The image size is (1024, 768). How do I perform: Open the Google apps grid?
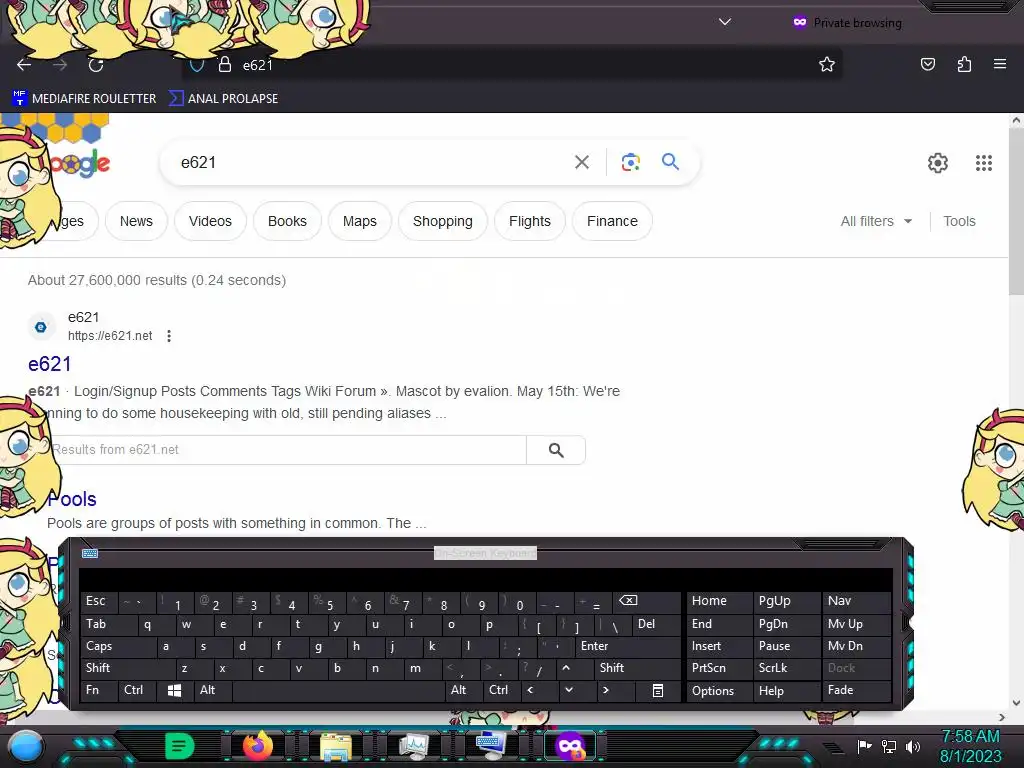tap(984, 163)
